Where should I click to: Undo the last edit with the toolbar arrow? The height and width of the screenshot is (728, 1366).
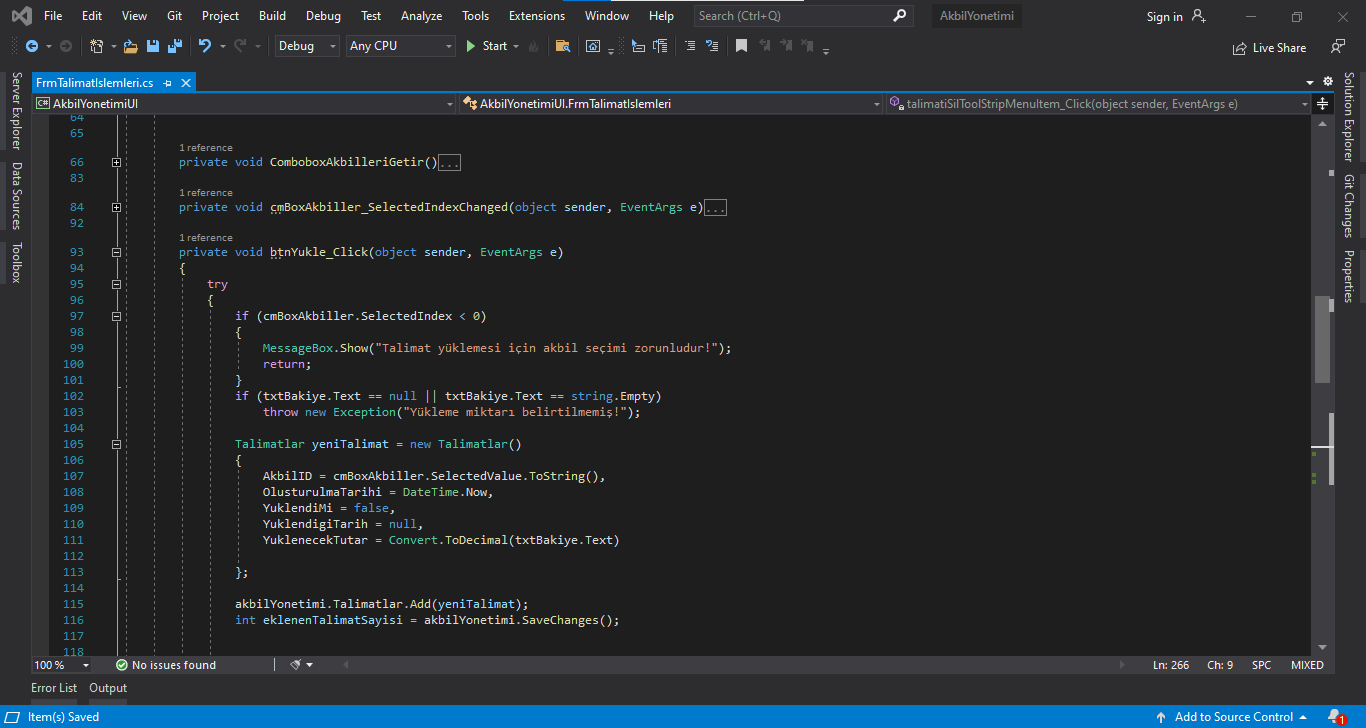[205, 46]
